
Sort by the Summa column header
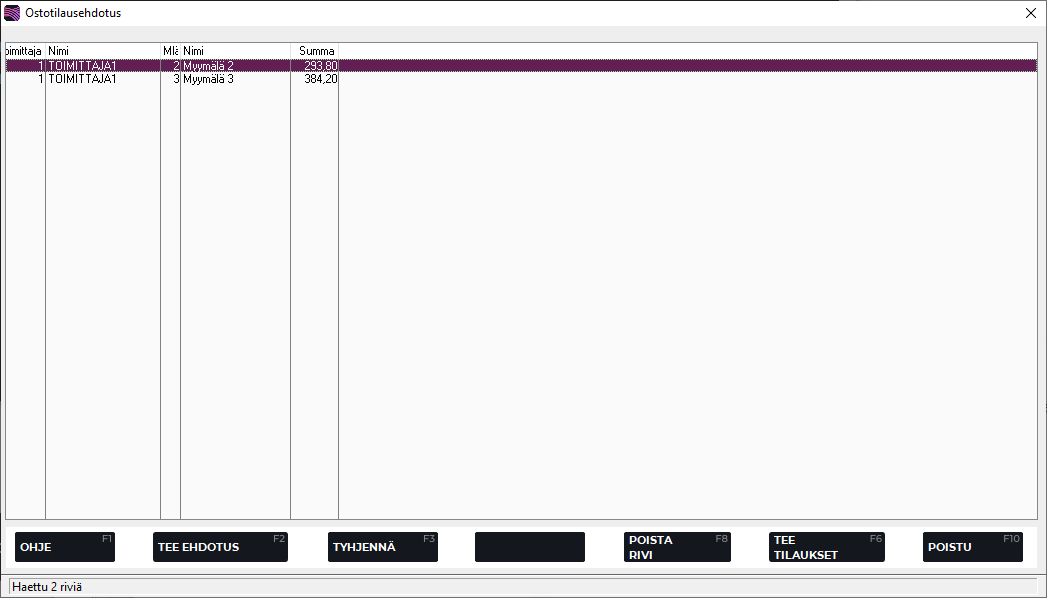315,50
